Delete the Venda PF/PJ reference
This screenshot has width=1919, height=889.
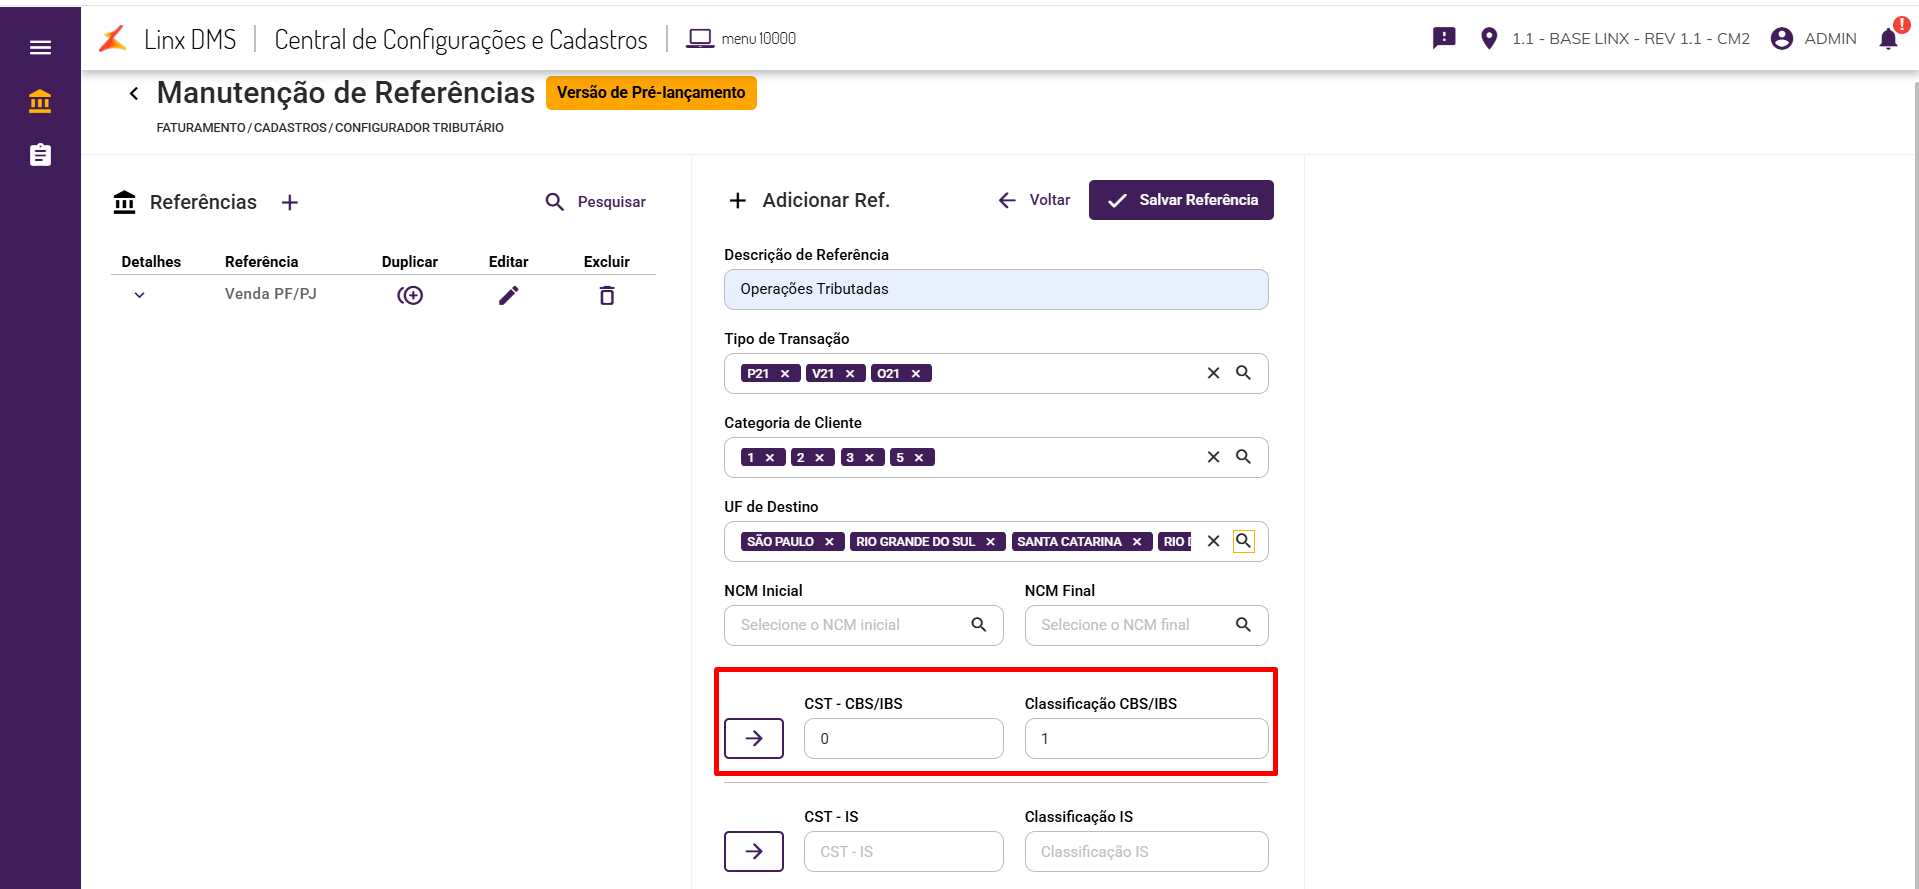click(607, 295)
